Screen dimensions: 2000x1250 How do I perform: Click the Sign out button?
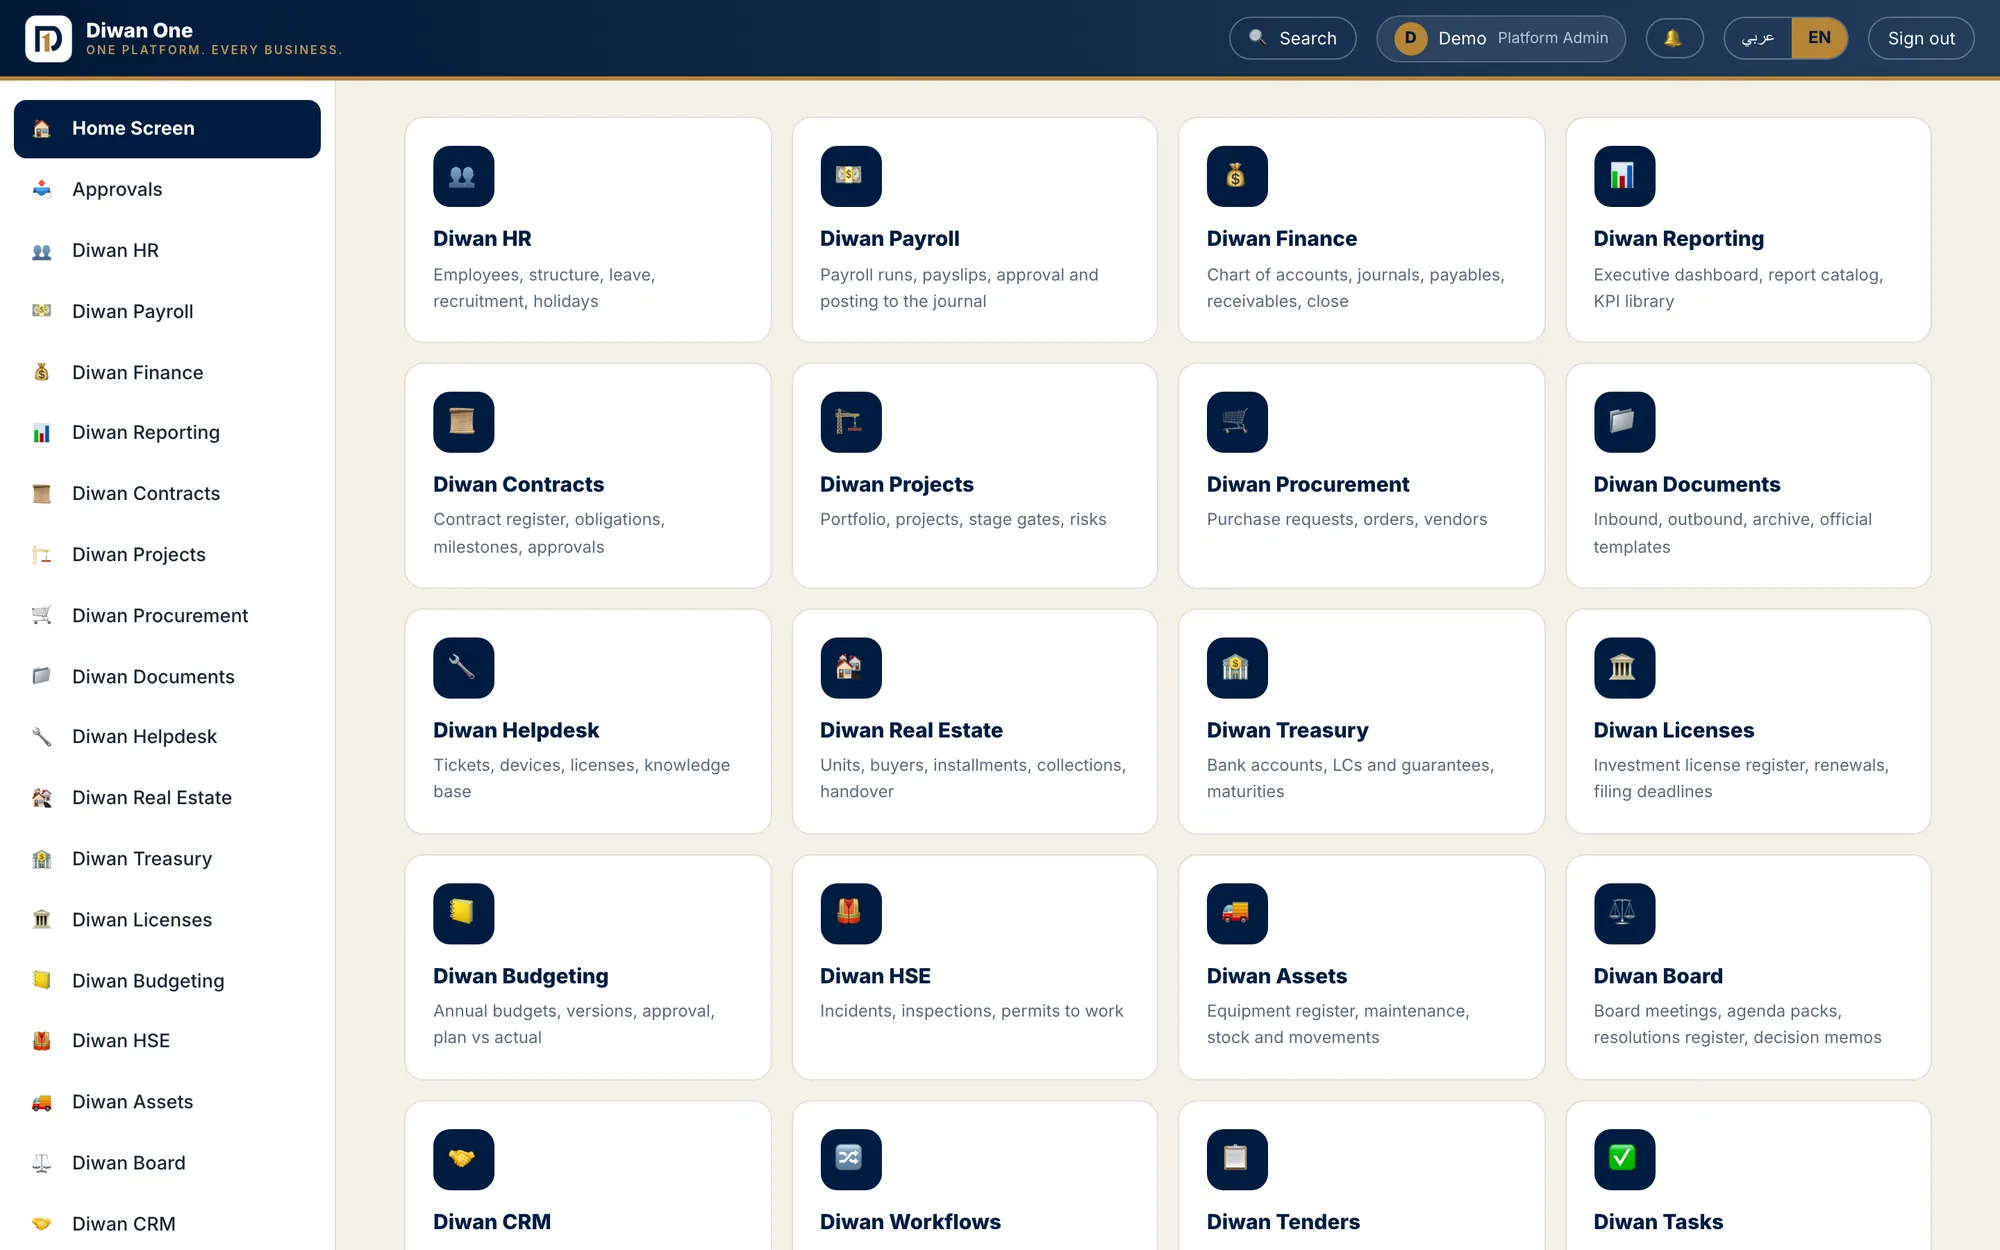pos(1920,38)
